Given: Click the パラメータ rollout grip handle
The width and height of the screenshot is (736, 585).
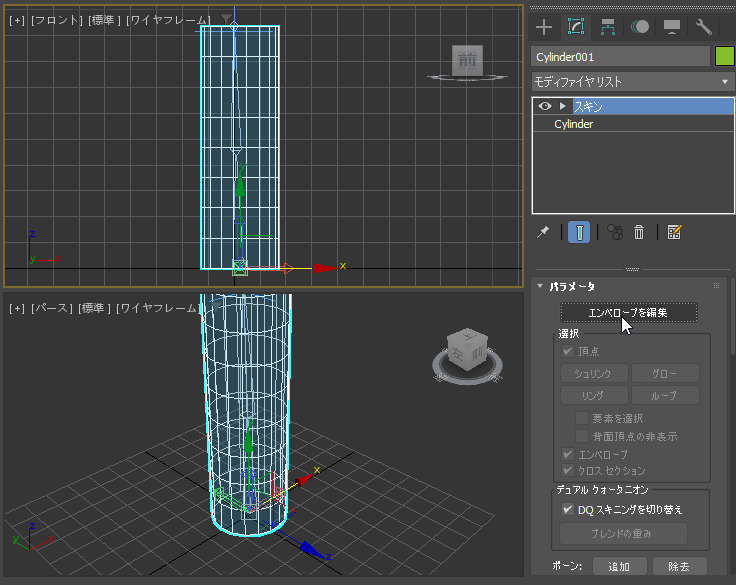Looking at the screenshot, I should tap(716, 285).
